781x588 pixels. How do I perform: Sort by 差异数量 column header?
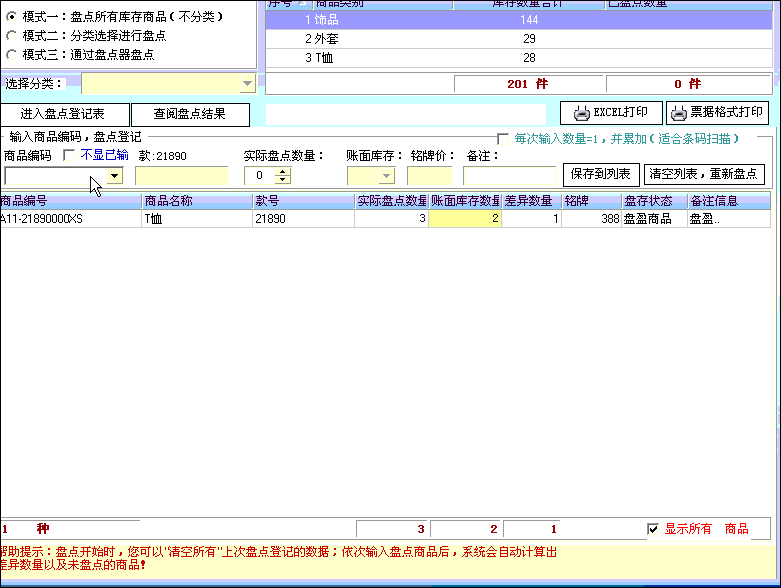[531, 201]
